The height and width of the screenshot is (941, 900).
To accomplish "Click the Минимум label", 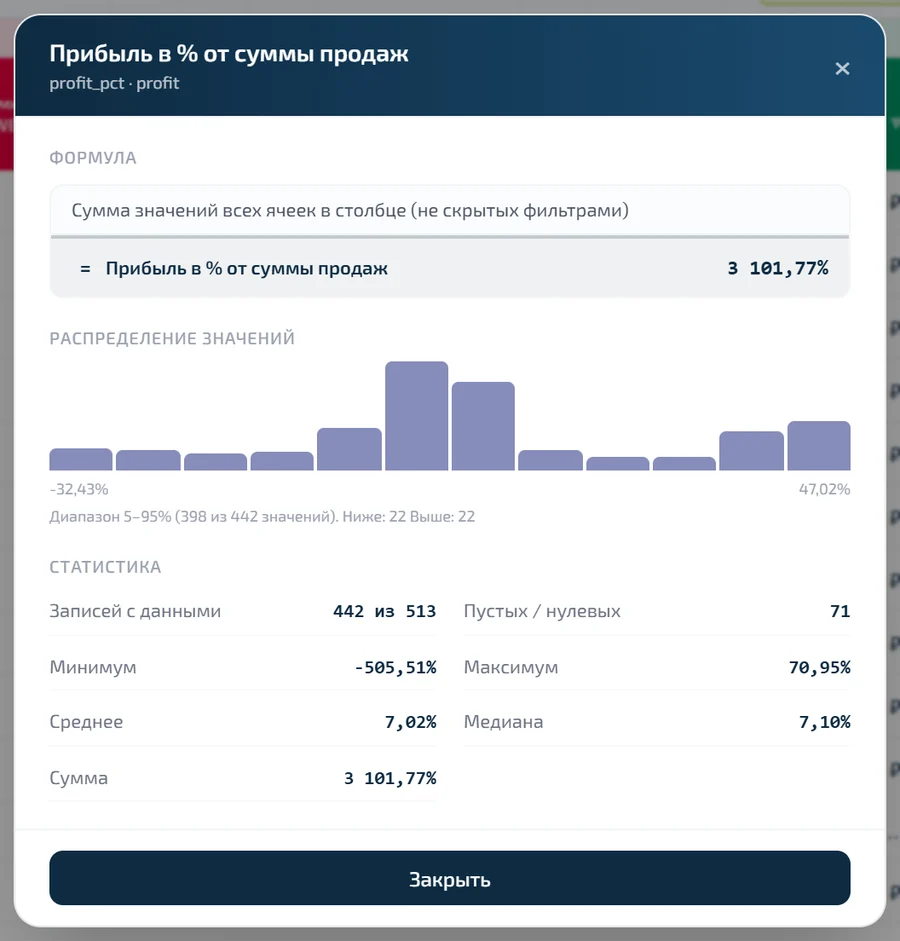I will [x=93, y=667].
